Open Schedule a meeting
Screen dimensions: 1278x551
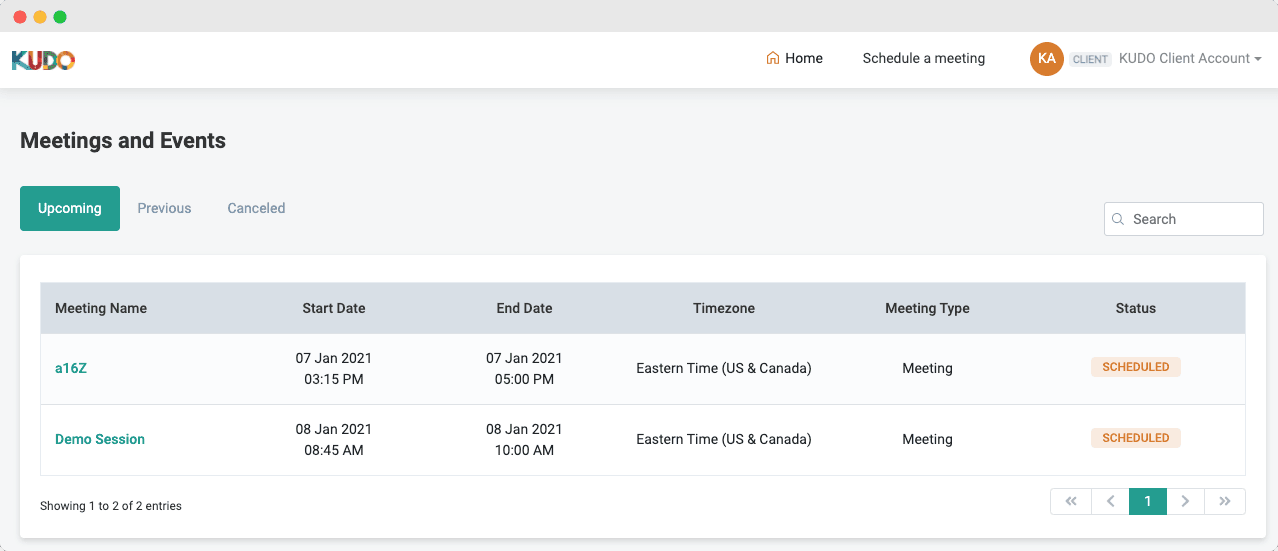(924, 58)
